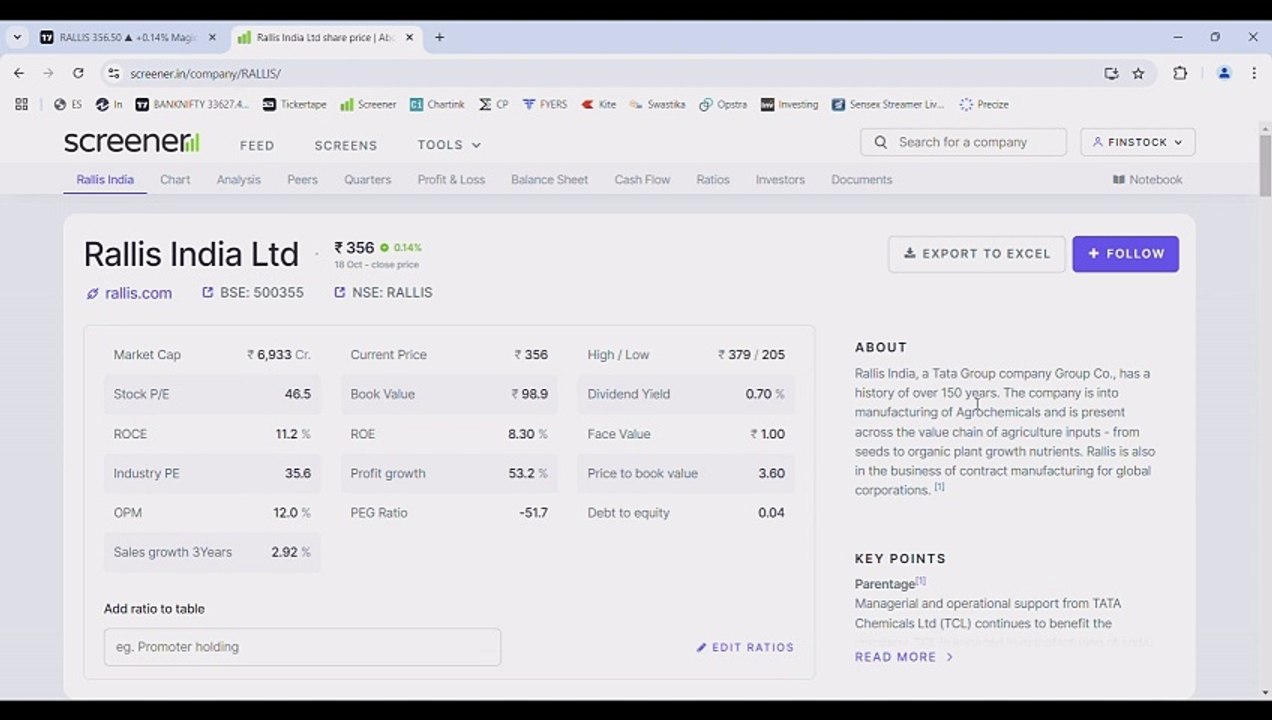Open the FINSTOCK account dropdown
The height and width of the screenshot is (720, 1272).
pos(1138,142)
